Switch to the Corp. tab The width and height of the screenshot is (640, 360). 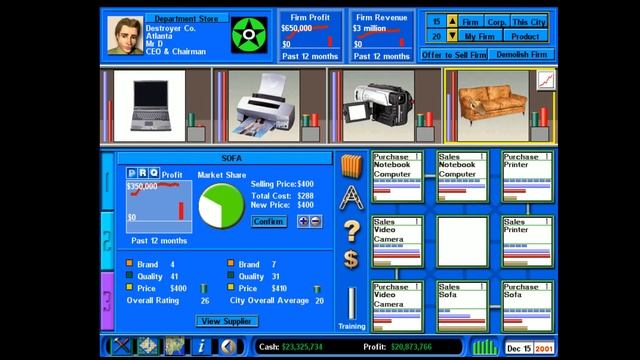497,22
